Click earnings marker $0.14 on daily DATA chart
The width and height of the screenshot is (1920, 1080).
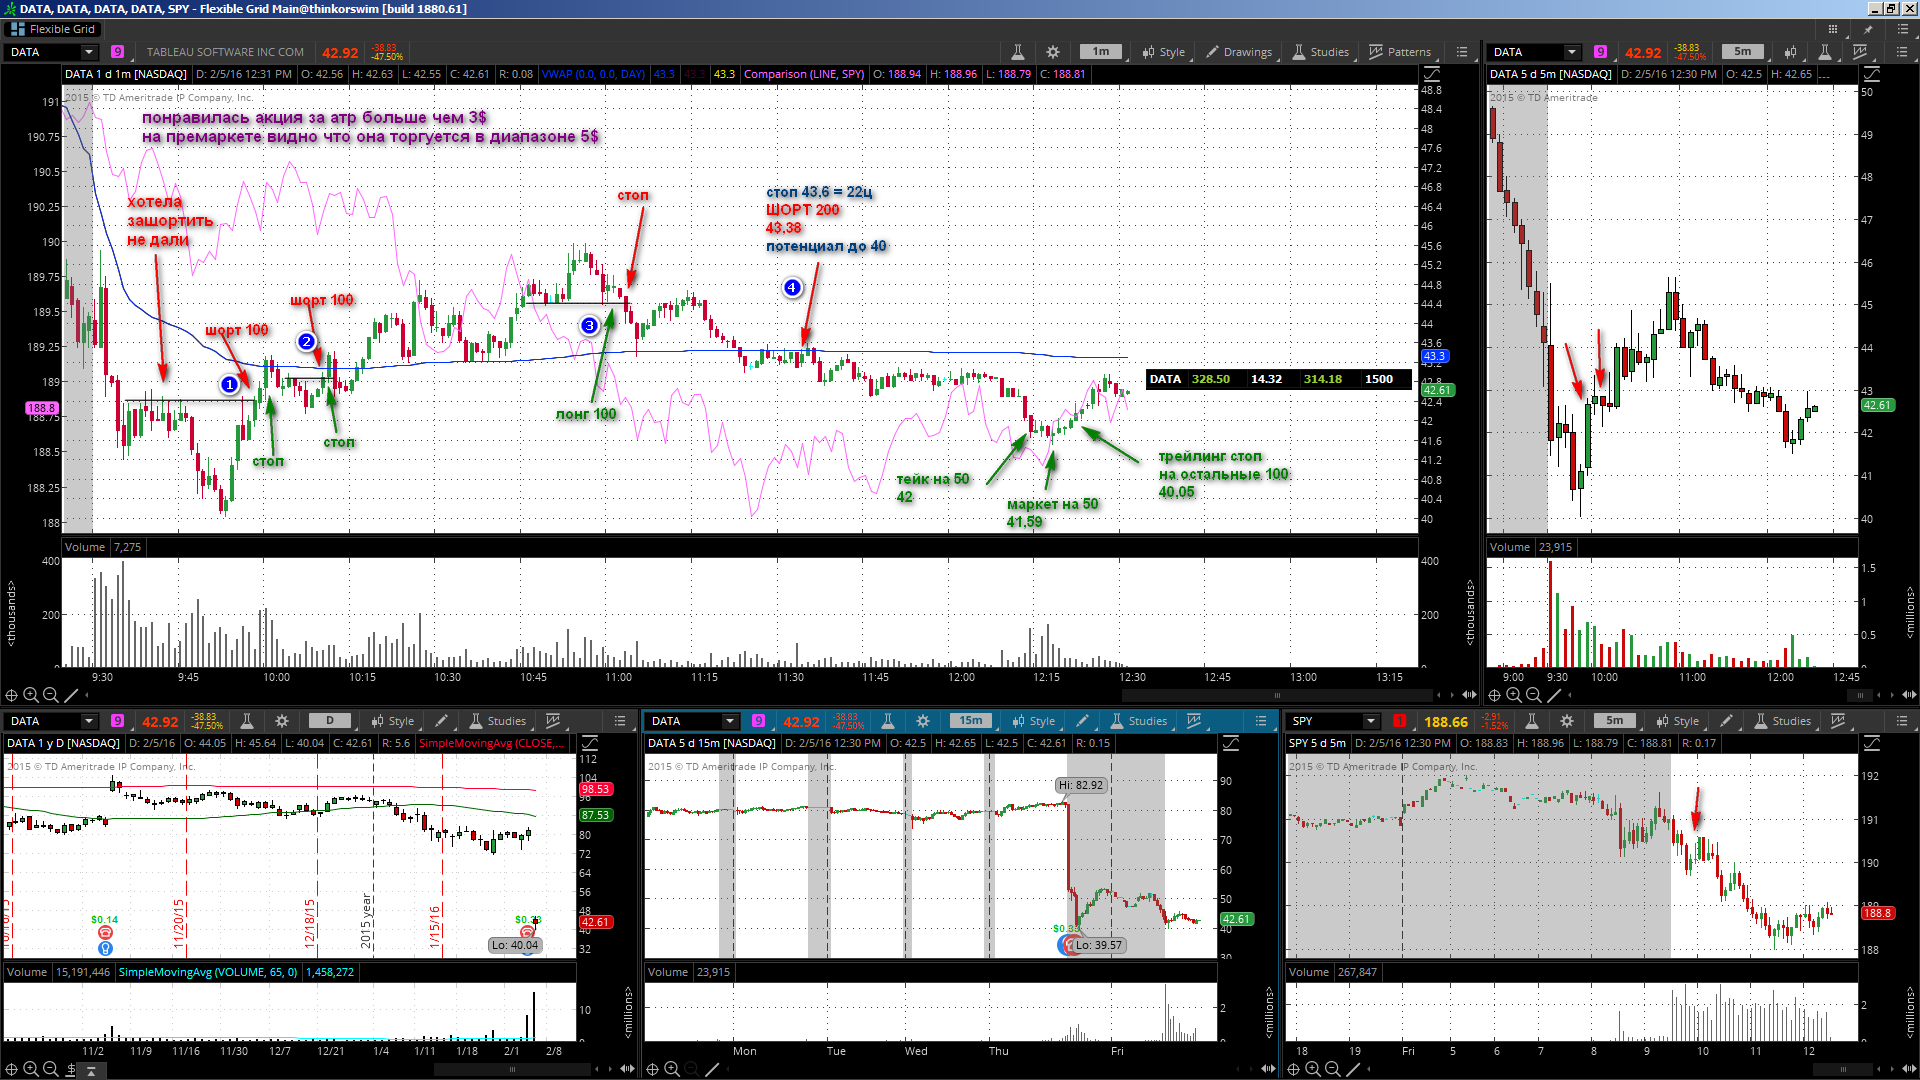click(x=105, y=932)
